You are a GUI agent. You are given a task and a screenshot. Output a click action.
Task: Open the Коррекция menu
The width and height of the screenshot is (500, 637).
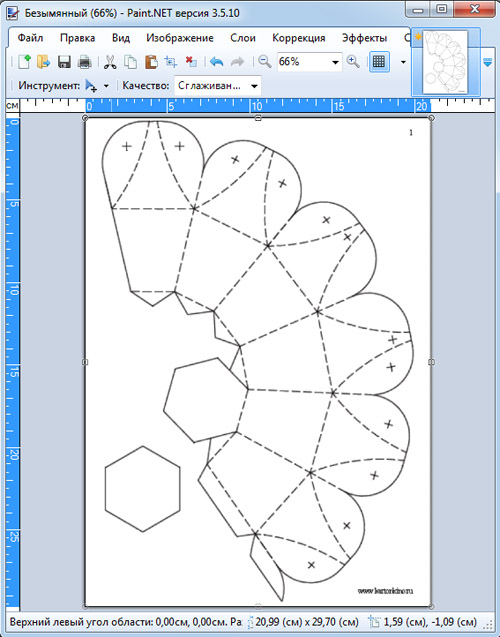[299, 38]
